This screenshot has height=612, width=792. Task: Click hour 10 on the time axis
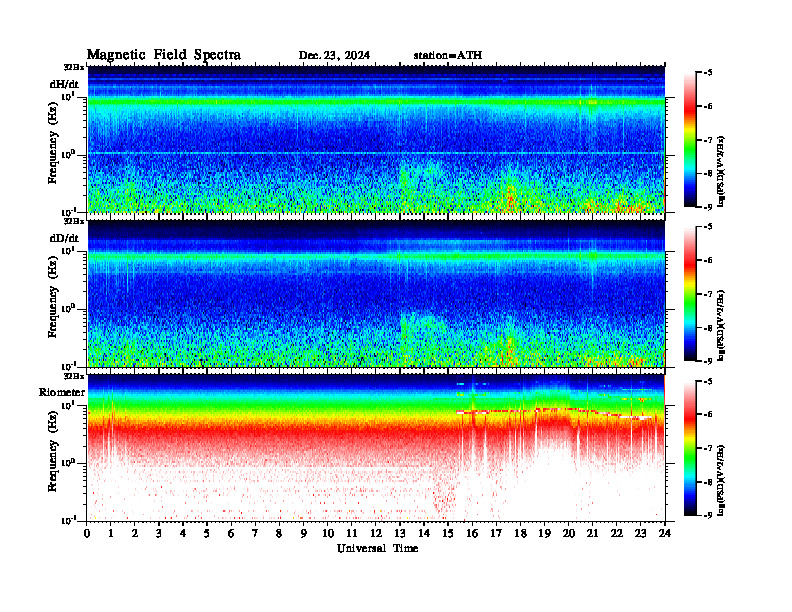328,533
